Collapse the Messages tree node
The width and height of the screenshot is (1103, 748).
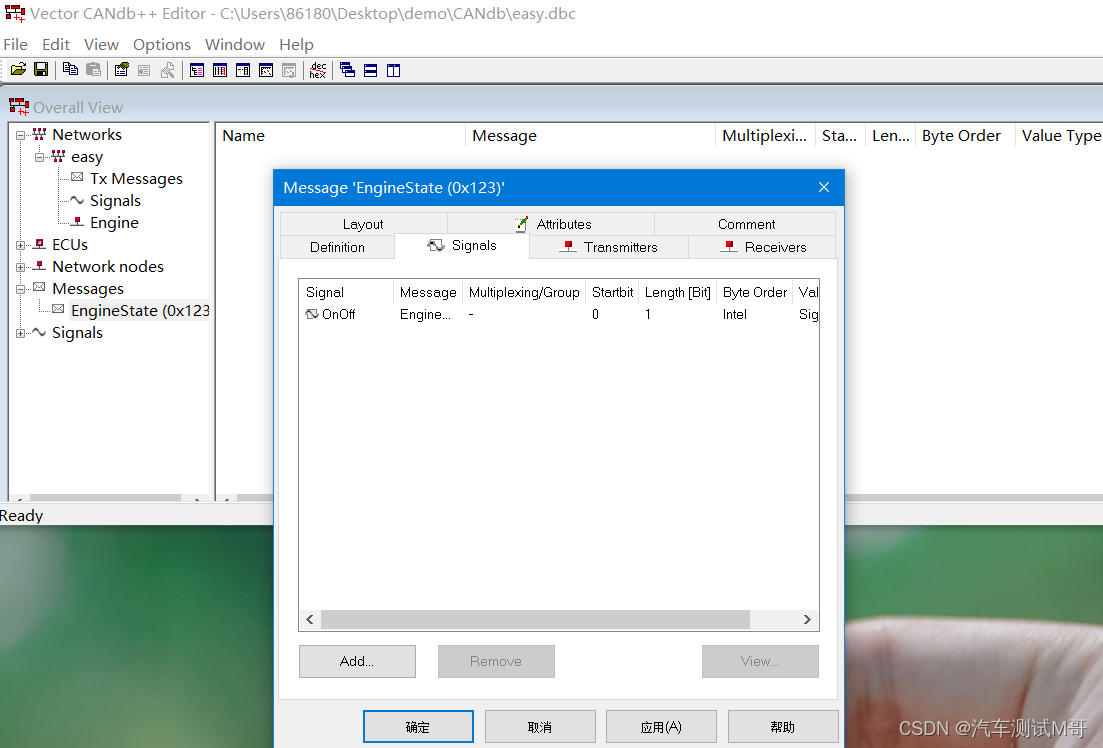click(x=20, y=289)
